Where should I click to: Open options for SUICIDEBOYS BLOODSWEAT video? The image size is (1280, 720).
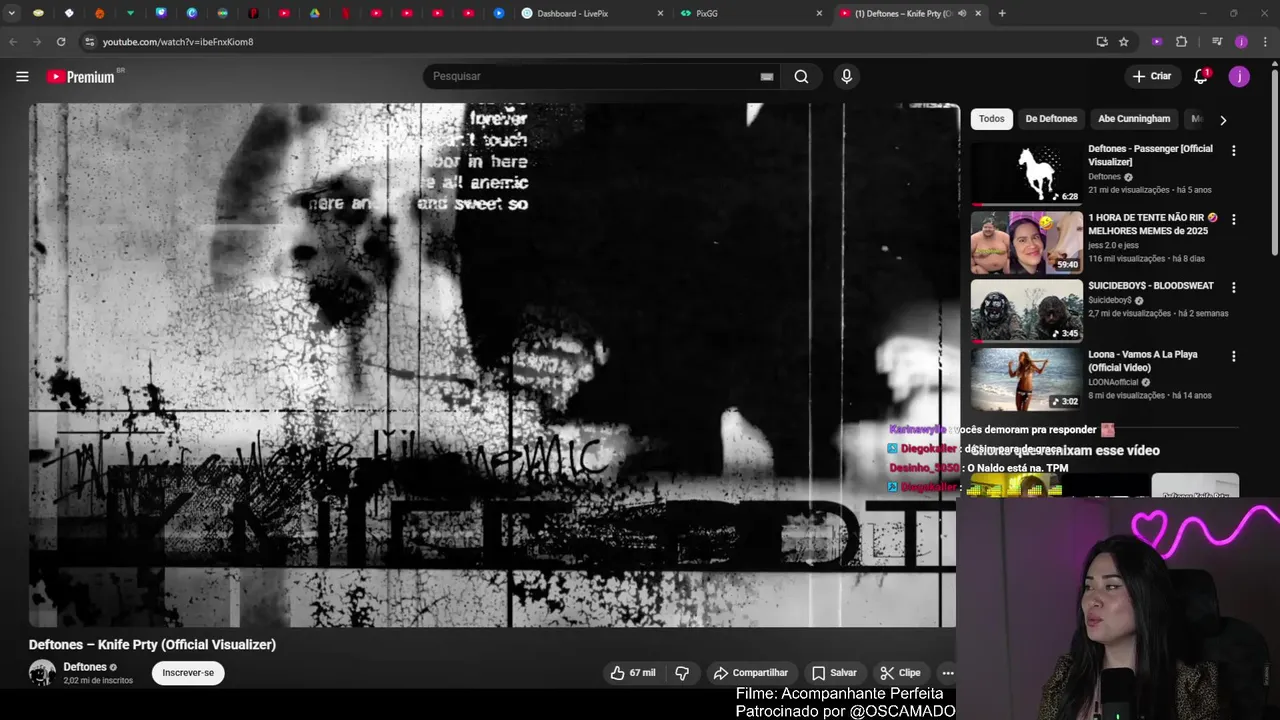tap(1233, 287)
